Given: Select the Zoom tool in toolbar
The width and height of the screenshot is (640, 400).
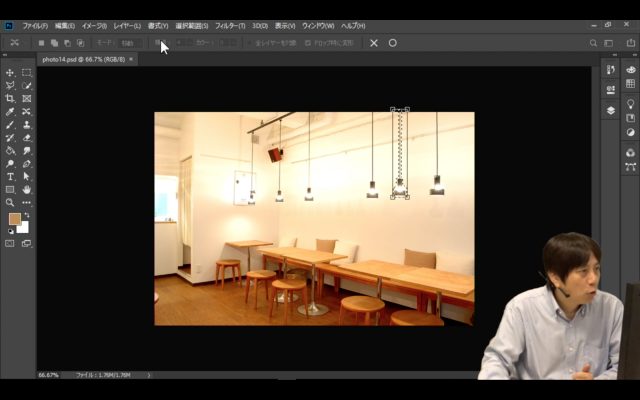Looking at the screenshot, I should 10,202.
